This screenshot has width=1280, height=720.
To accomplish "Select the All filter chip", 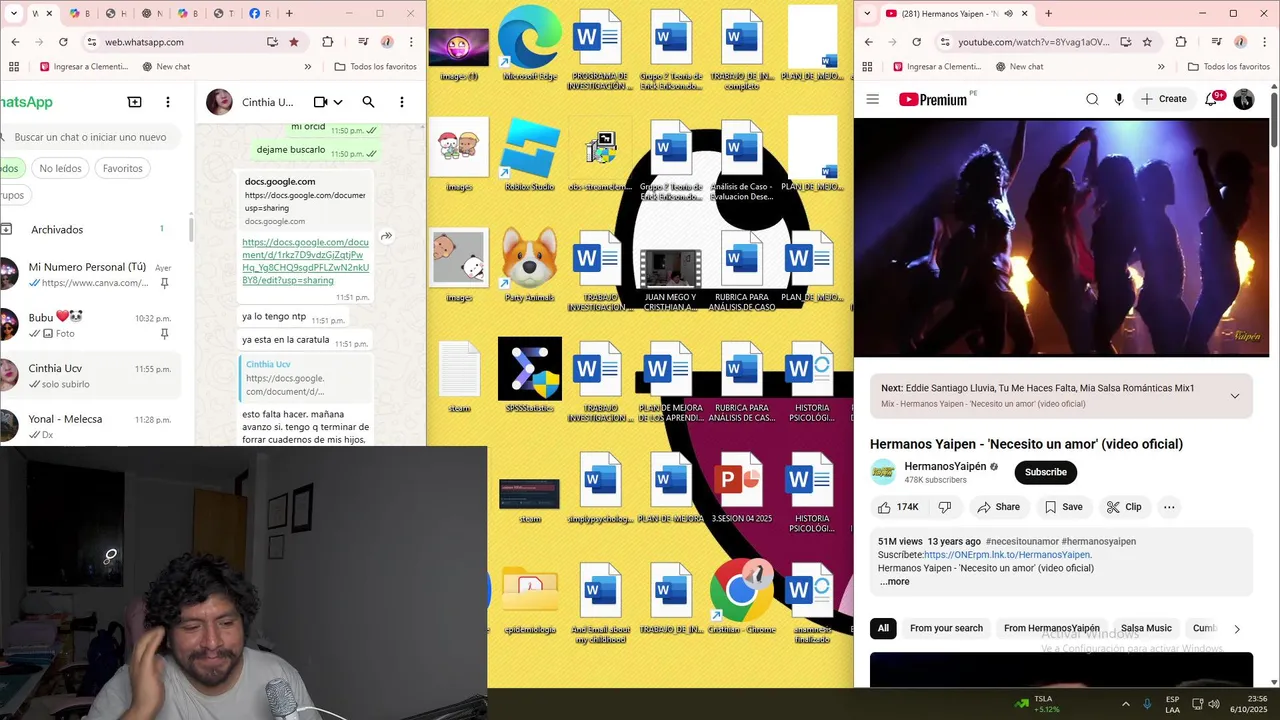I will click(x=883, y=628).
